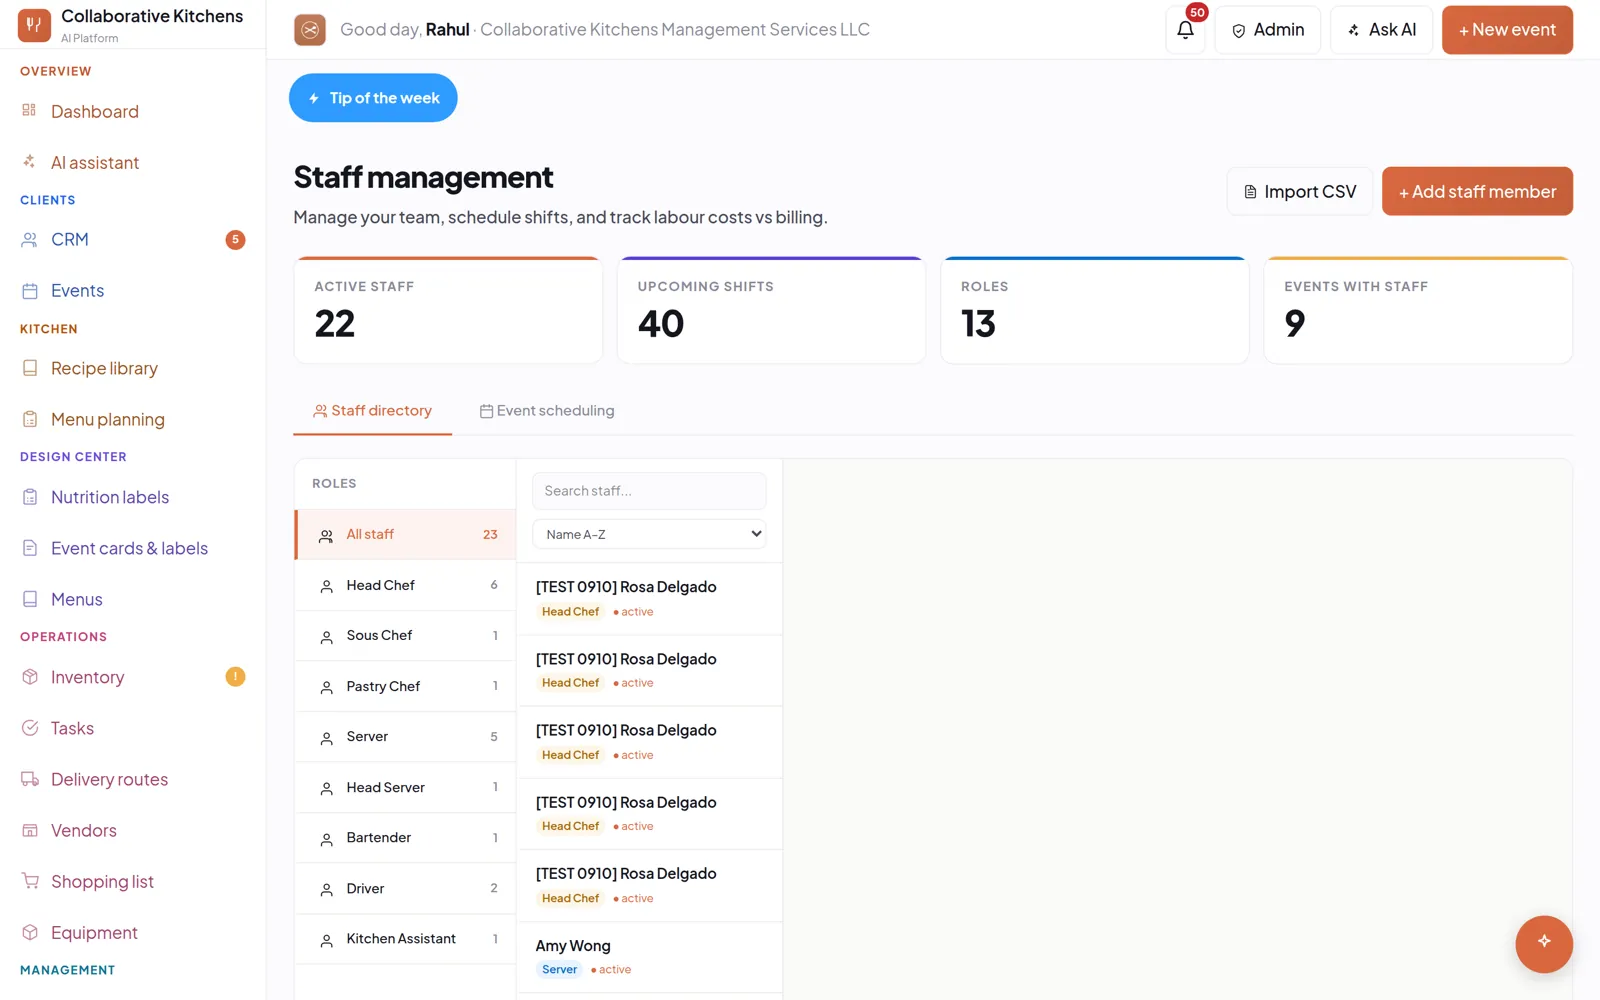Click the Tip of the week button

click(x=373, y=98)
